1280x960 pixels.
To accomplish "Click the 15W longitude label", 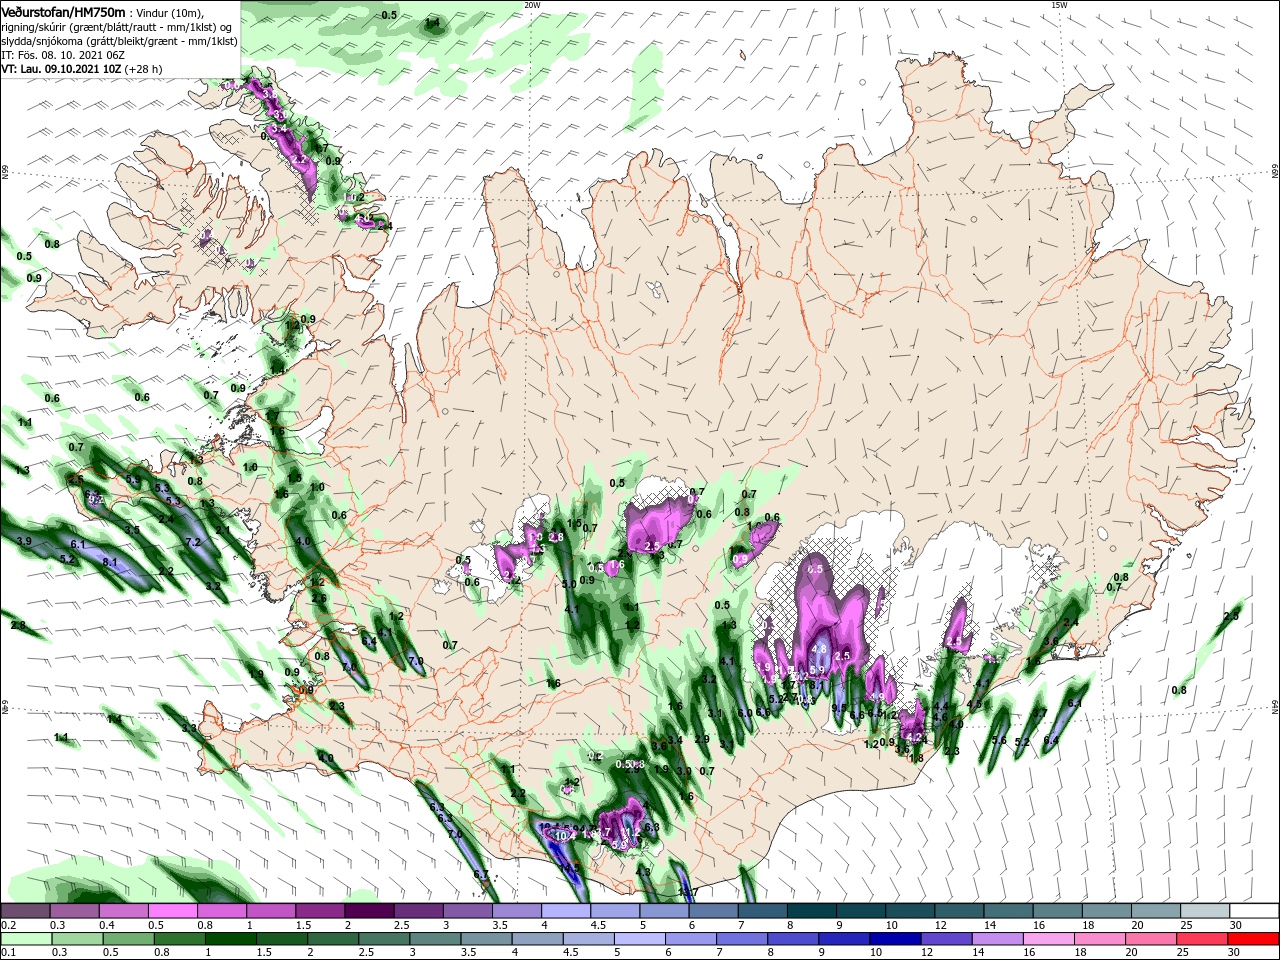I will (x=1059, y=5).
